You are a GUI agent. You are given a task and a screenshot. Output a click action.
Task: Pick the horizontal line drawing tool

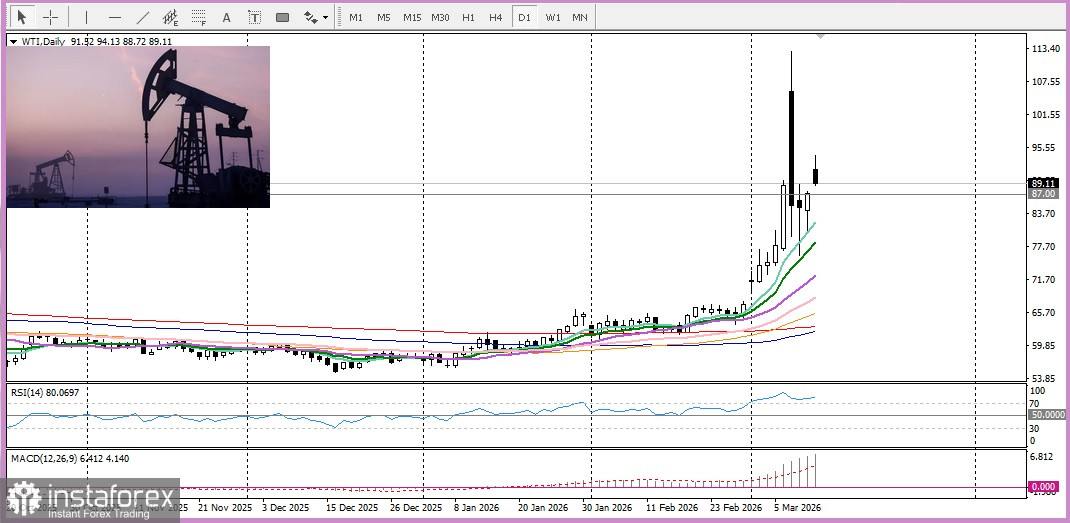click(x=114, y=17)
